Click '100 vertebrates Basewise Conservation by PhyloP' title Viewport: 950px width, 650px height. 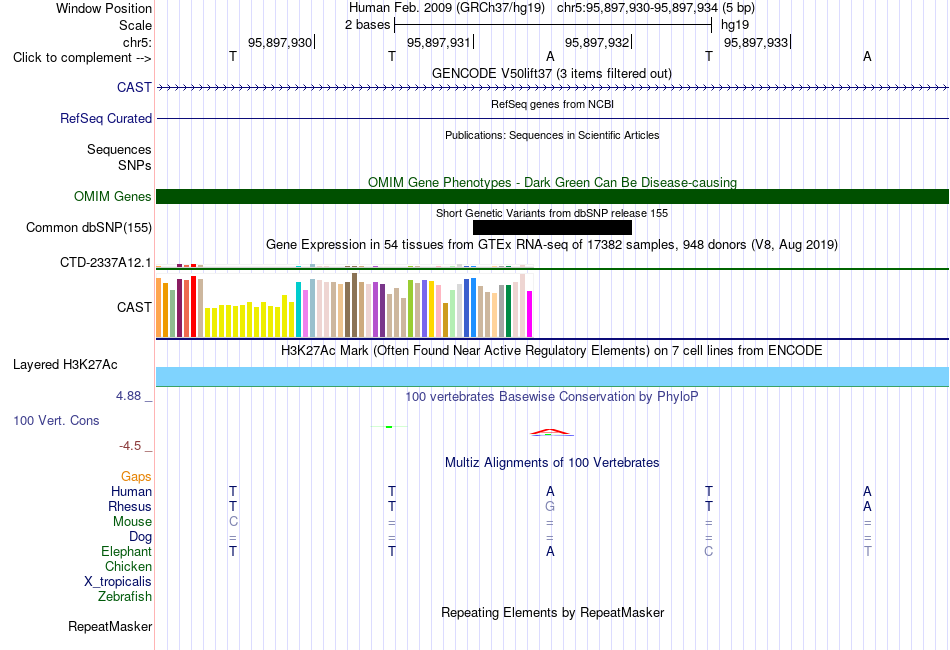click(x=551, y=397)
